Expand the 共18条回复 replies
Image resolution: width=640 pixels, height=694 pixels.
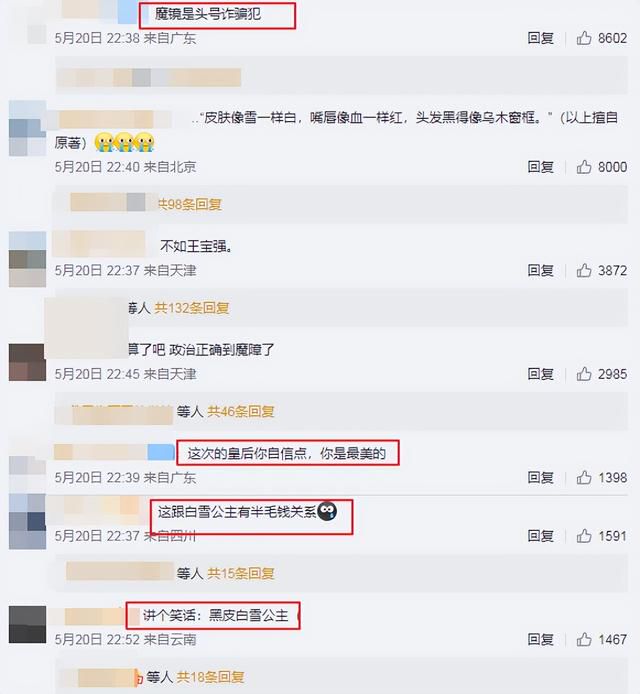(210, 677)
